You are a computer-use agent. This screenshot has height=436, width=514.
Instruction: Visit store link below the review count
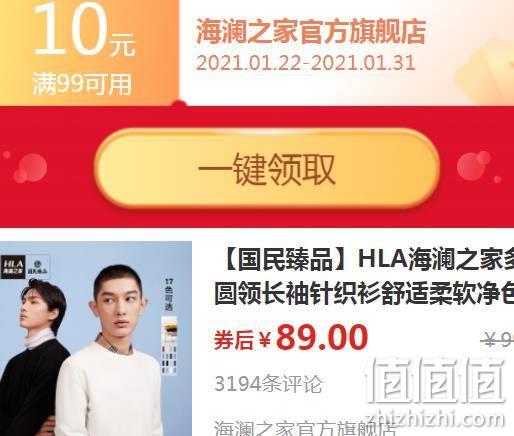[x=305, y=428]
